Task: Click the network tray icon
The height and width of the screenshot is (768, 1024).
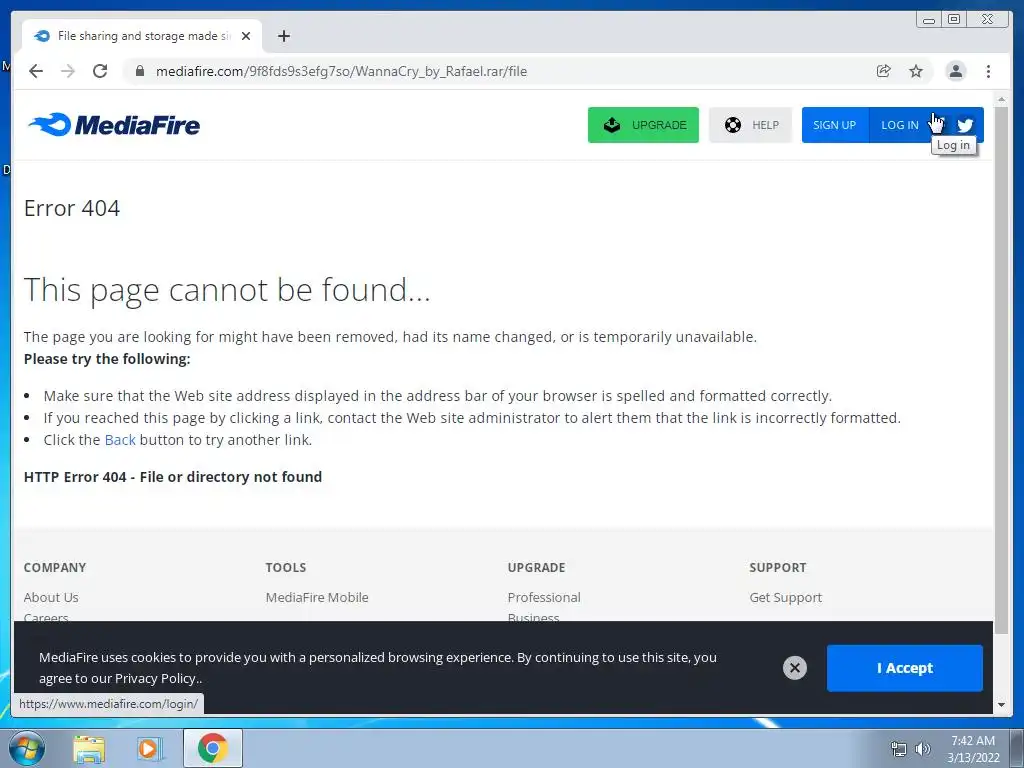Action: pos(899,749)
